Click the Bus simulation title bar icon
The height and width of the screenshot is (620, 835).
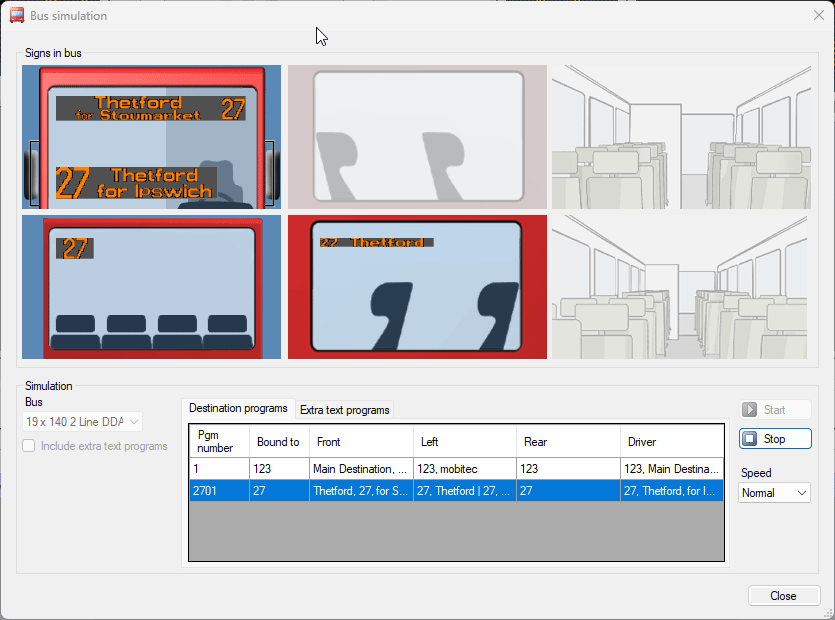pyautogui.click(x=16, y=16)
